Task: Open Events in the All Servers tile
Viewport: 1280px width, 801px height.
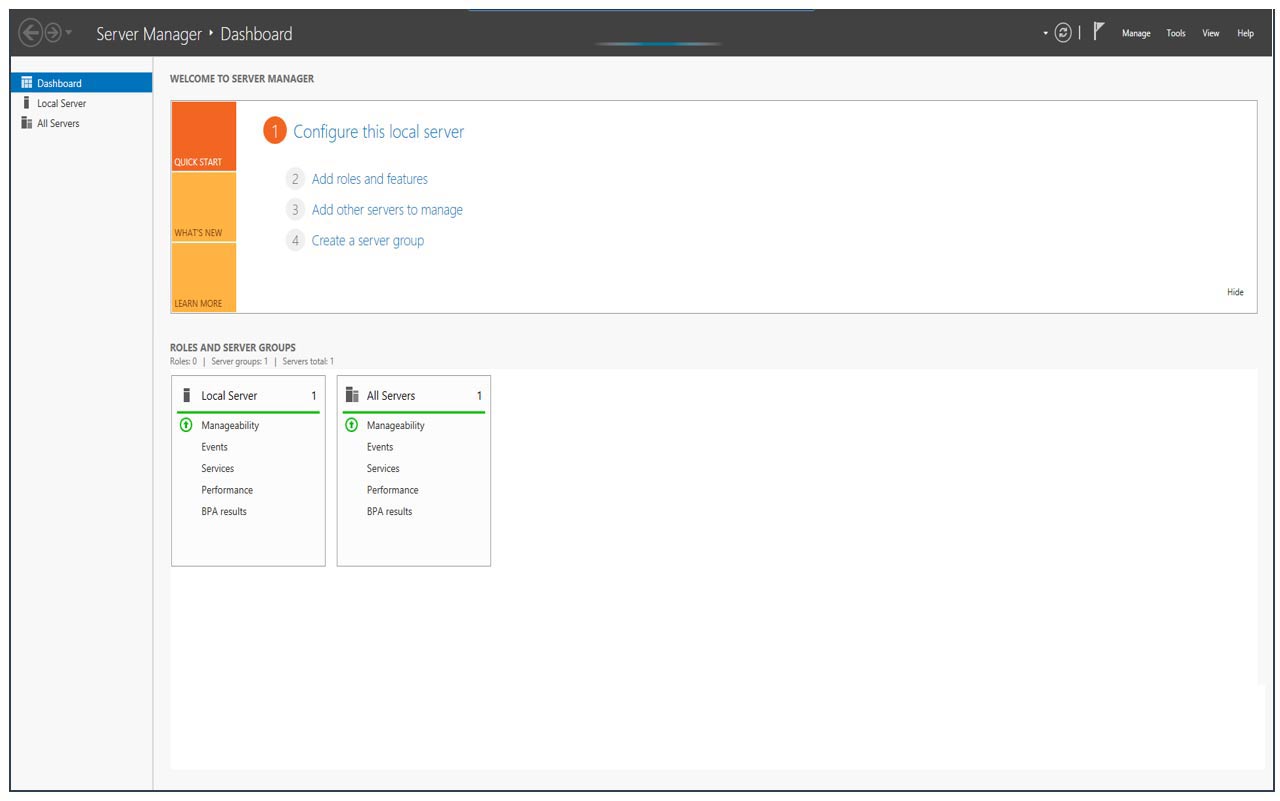Action: click(x=380, y=447)
